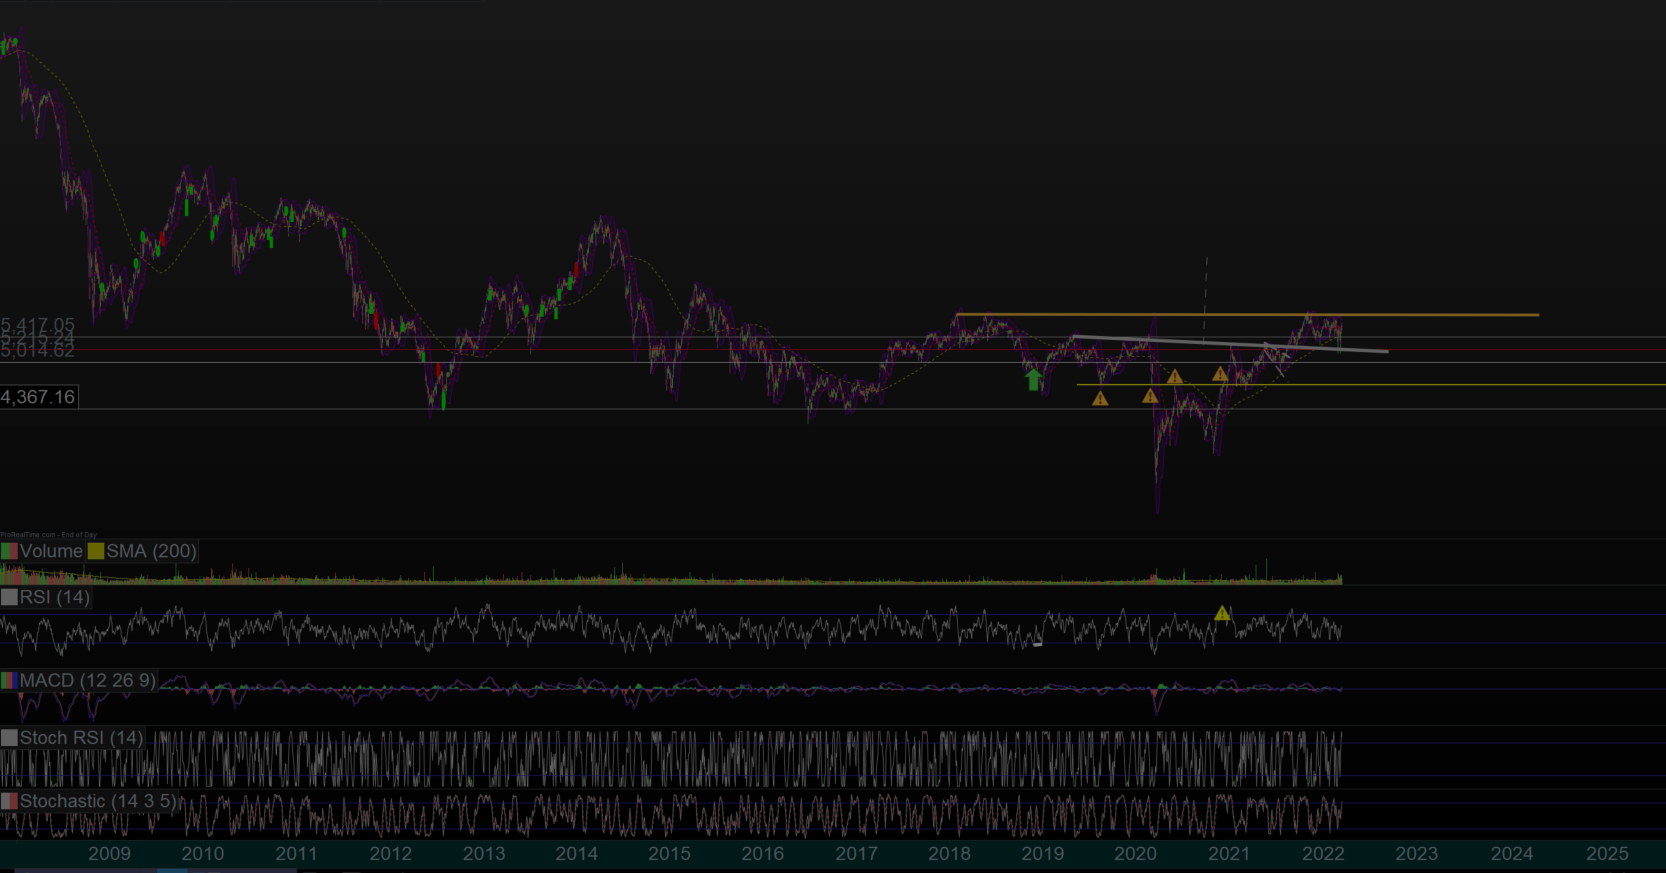Select right warning triangle below yellow line
The width and height of the screenshot is (1666, 873).
pos(1150,396)
